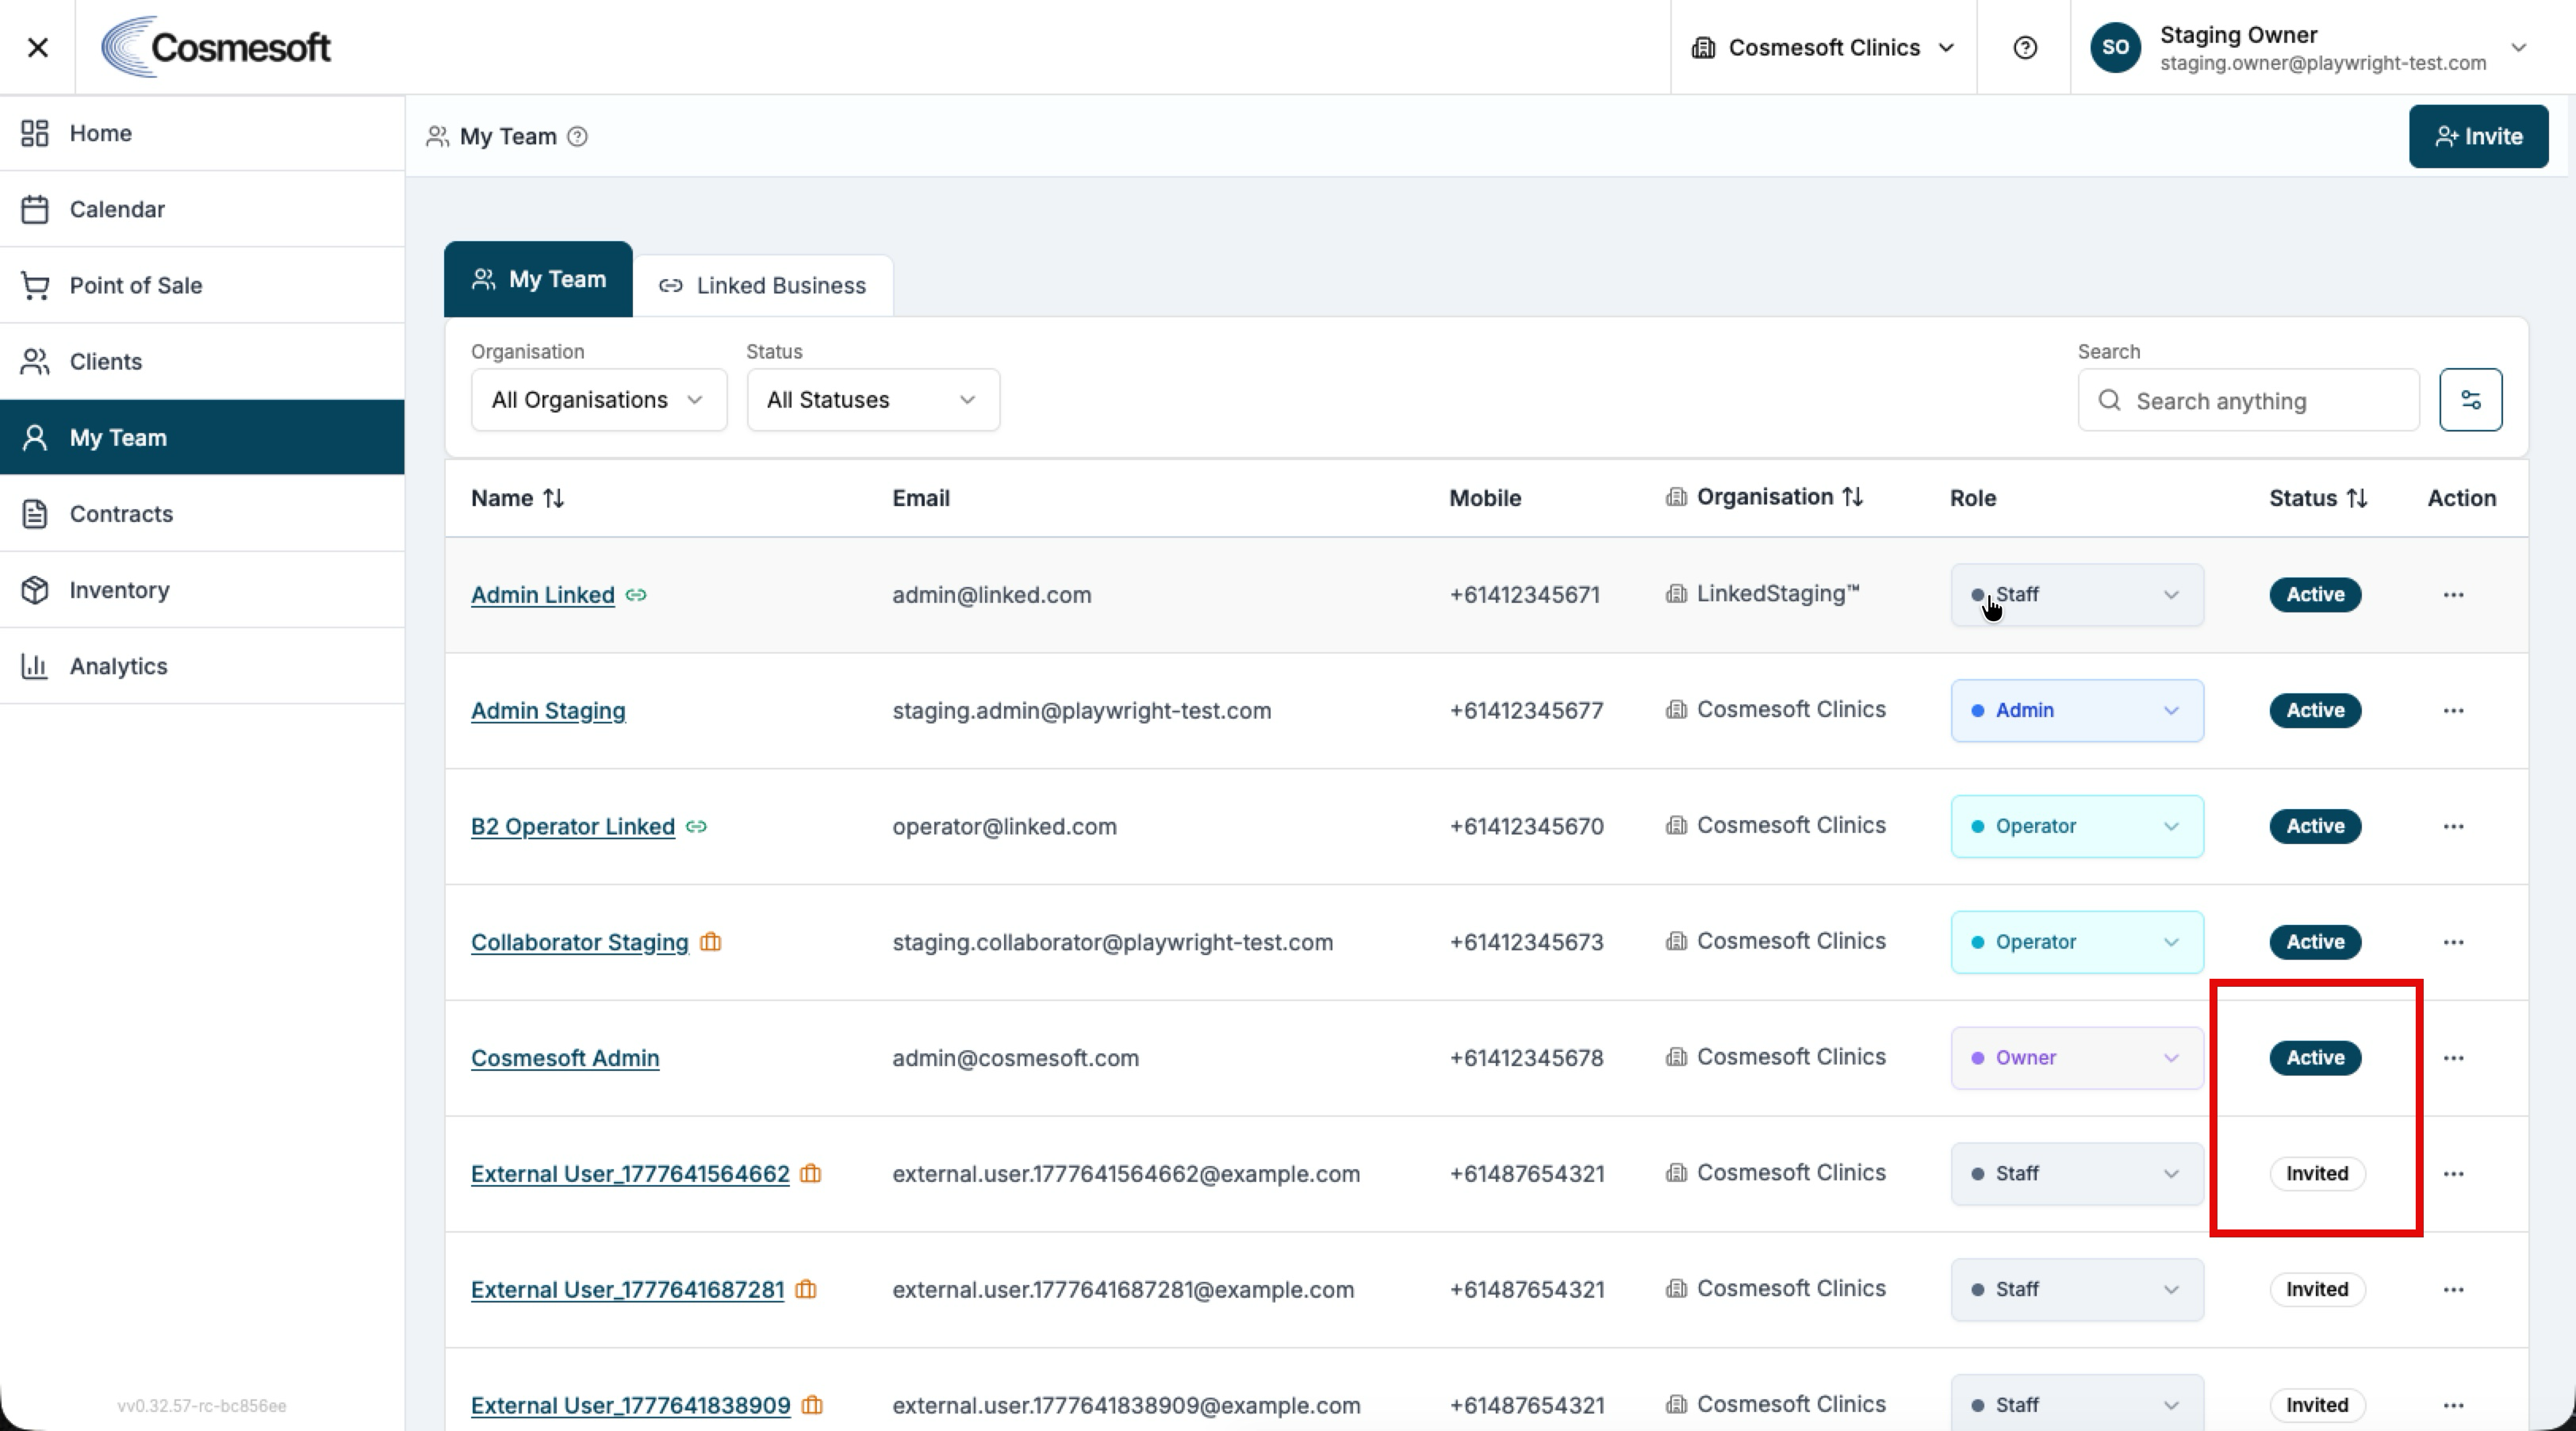Click the link icon next to Admin Linked

click(x=636, y=595)
